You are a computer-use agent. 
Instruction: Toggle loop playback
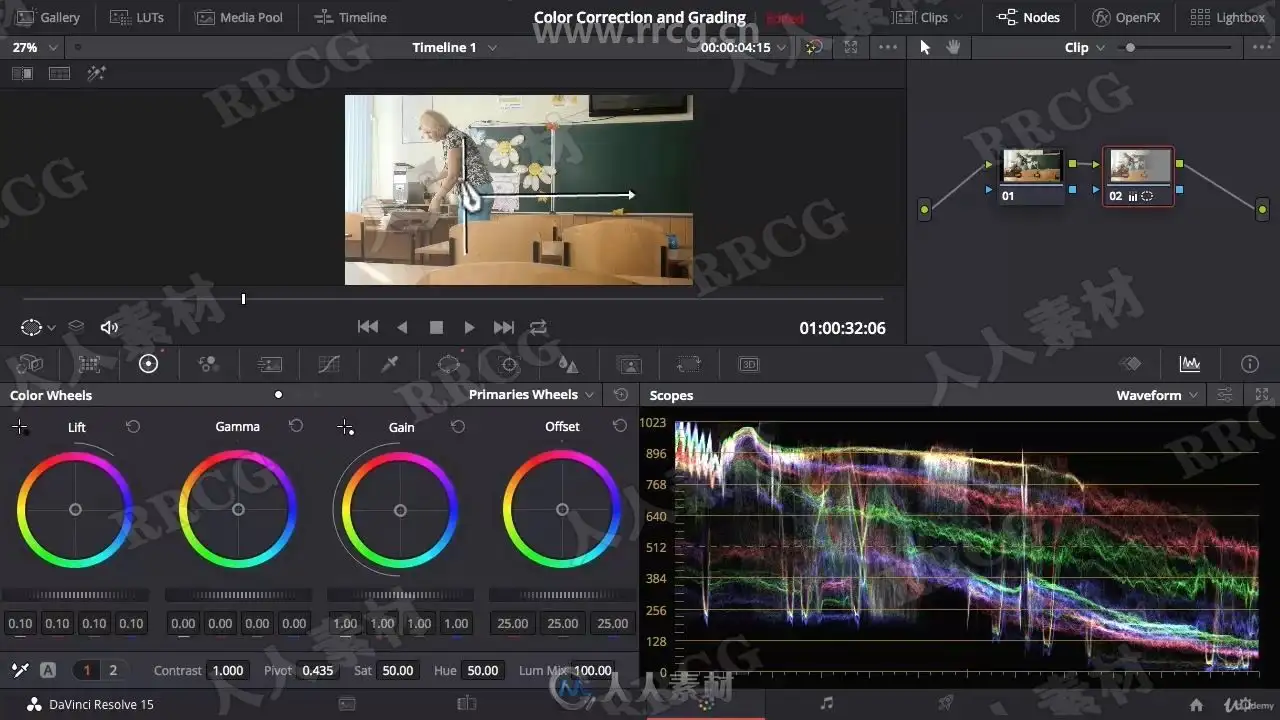[538, 327]
